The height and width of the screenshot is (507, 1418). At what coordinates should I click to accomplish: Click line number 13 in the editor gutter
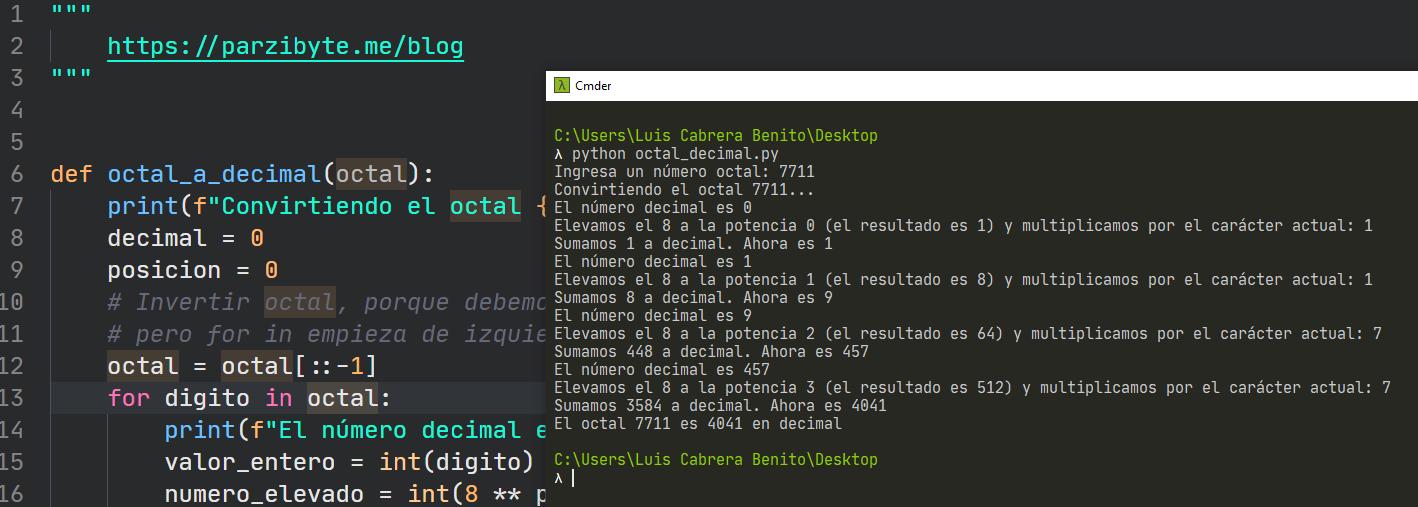11,398
